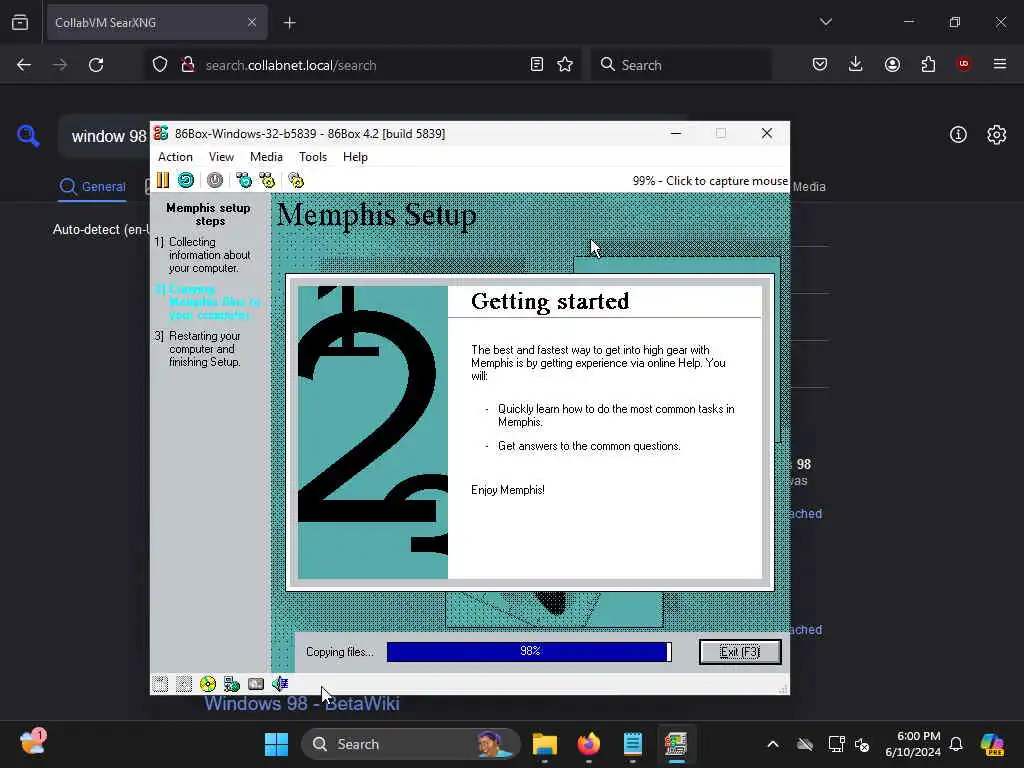Click the sound speaker status icon
The width and height of the screenshot is (1024, 768).
280,684
